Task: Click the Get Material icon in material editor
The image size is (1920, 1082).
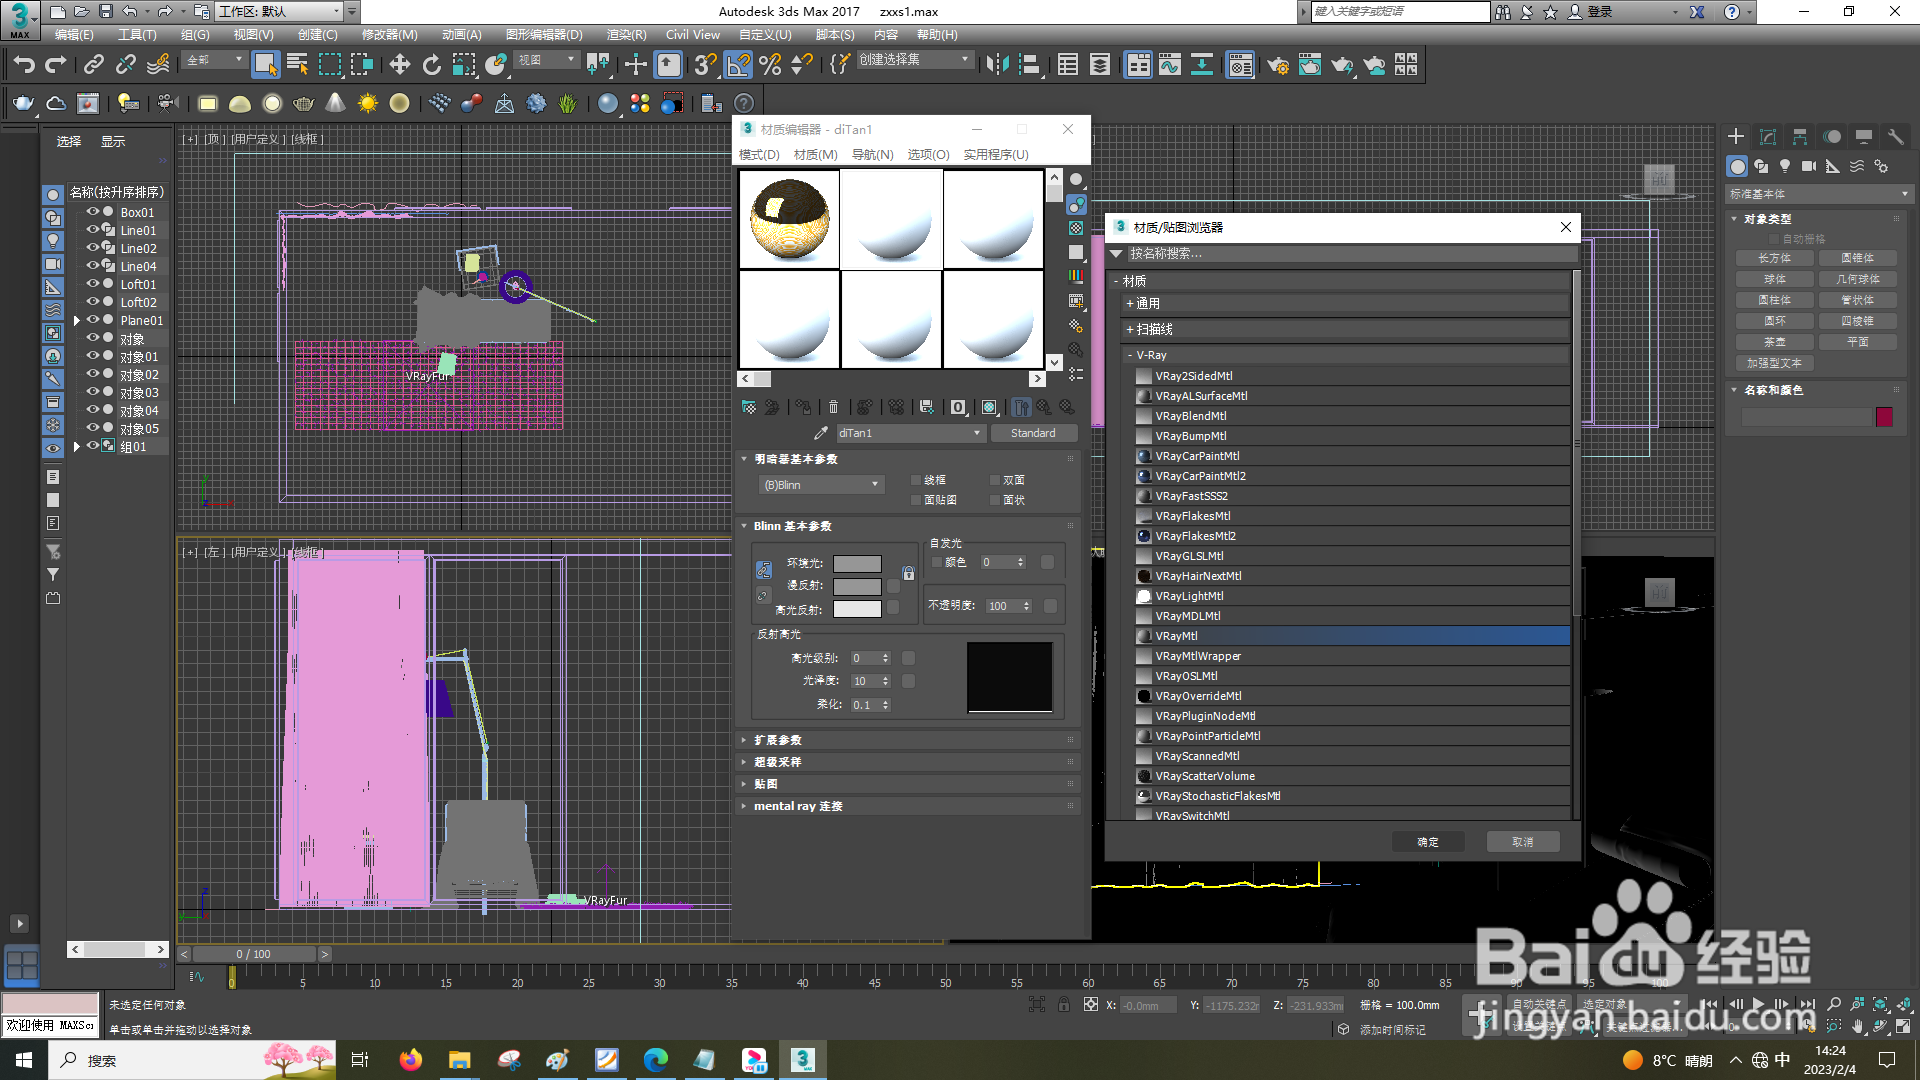Action: pyautogui.click(x=749, y=407)
